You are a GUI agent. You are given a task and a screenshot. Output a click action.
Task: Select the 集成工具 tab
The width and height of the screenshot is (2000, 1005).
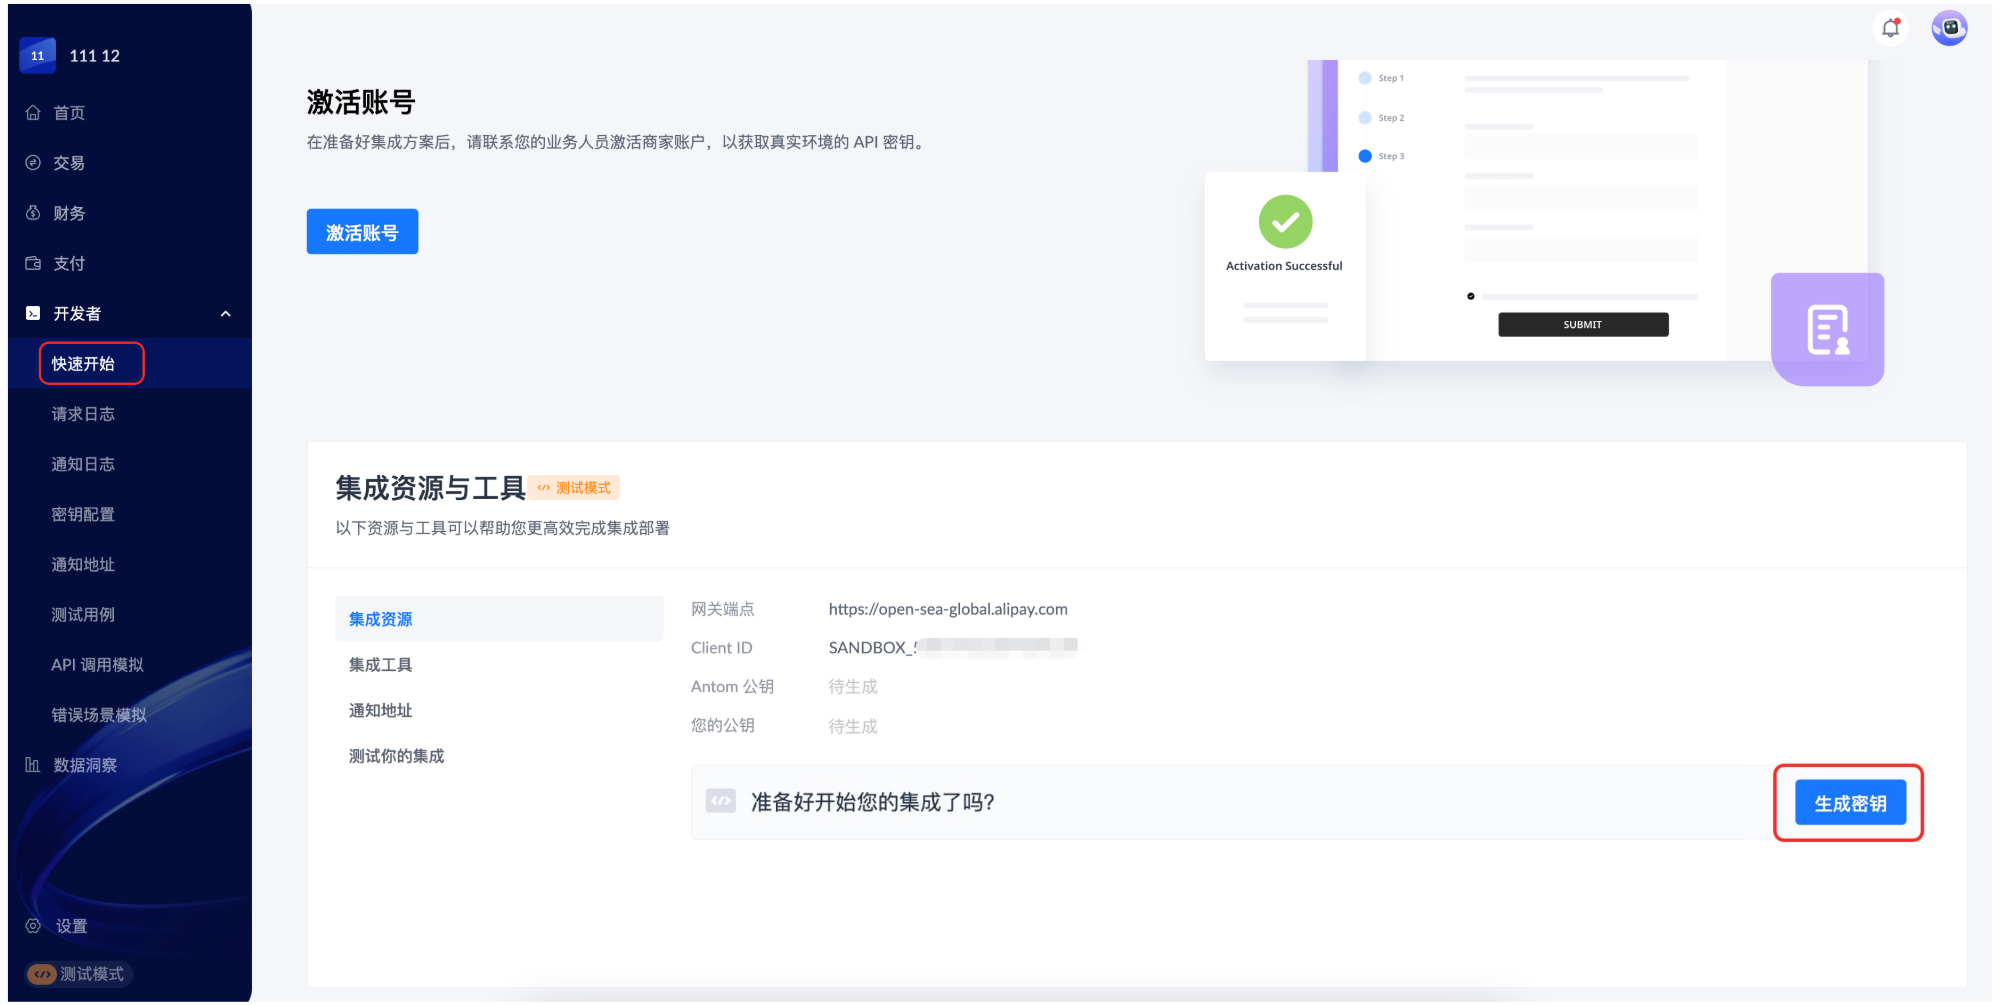pos(380,665)
